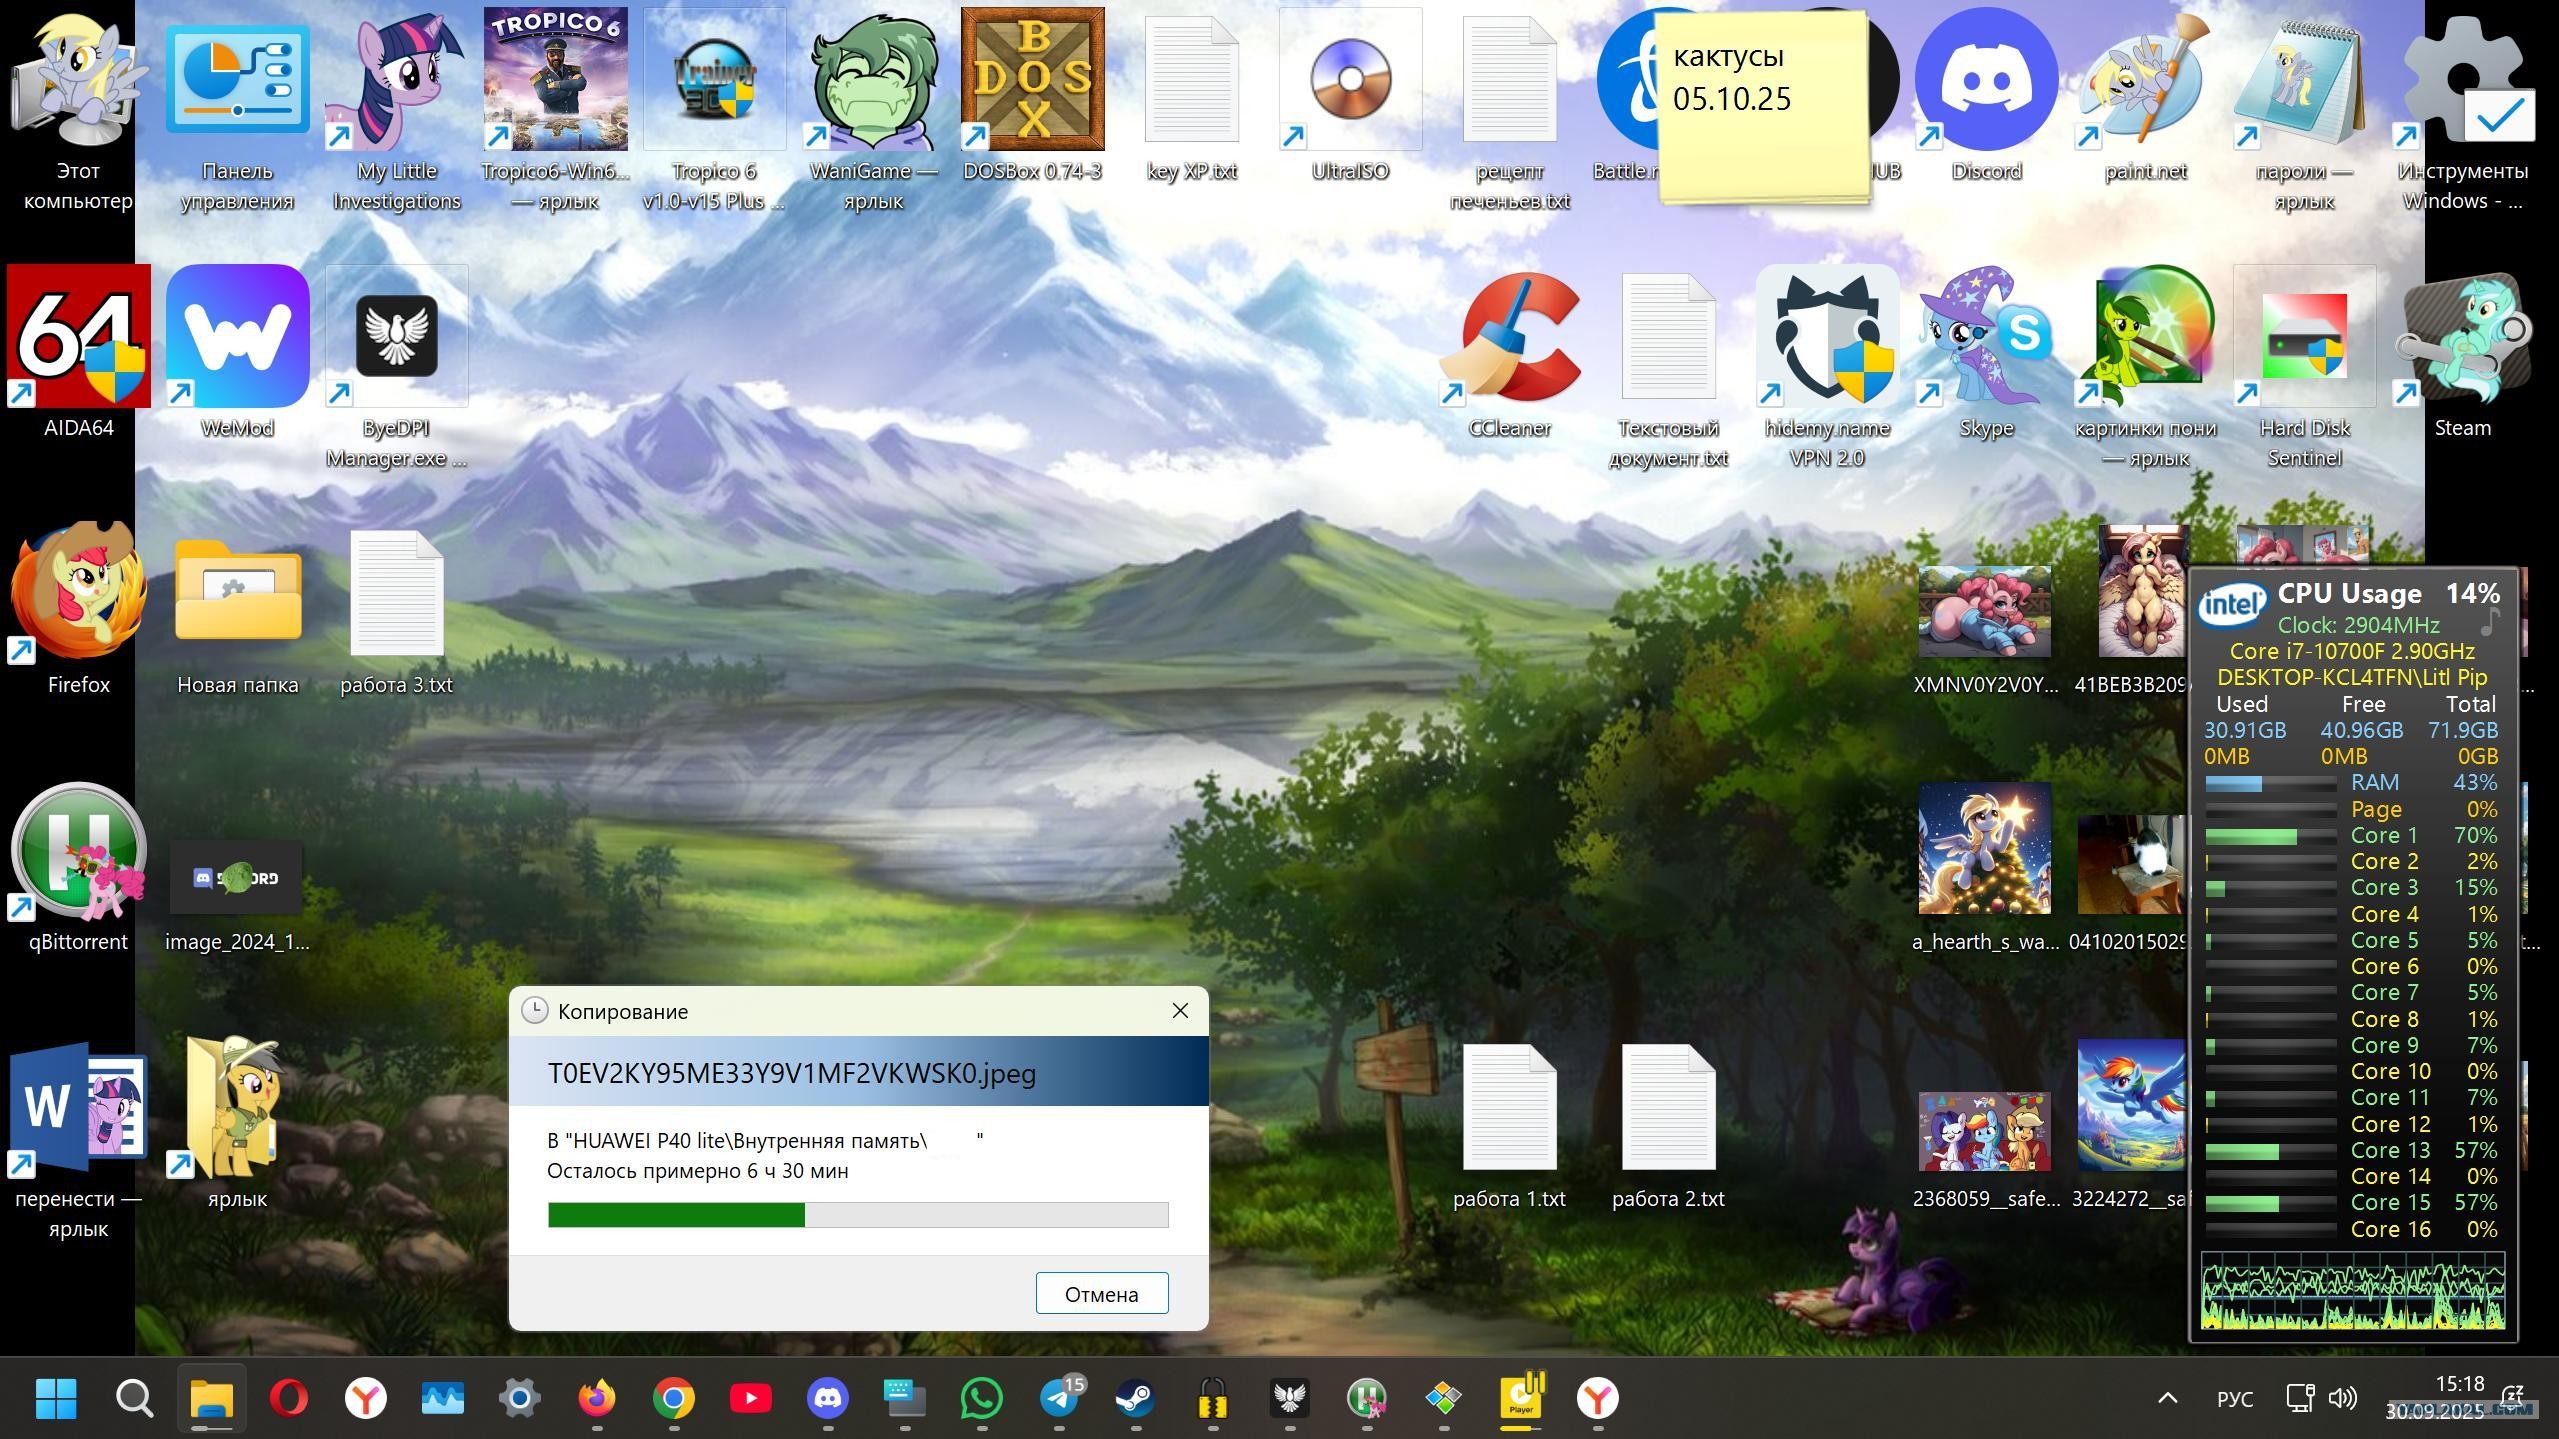Select the 3224272__saf image thumbnail

click(2131, 1105)
